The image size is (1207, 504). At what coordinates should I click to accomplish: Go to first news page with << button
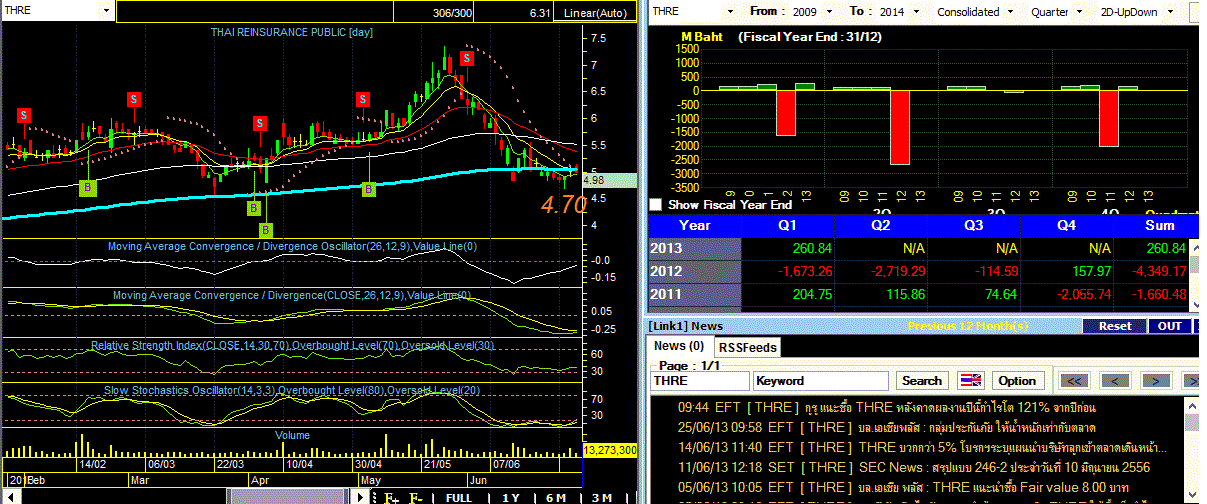coord(1075,380)
